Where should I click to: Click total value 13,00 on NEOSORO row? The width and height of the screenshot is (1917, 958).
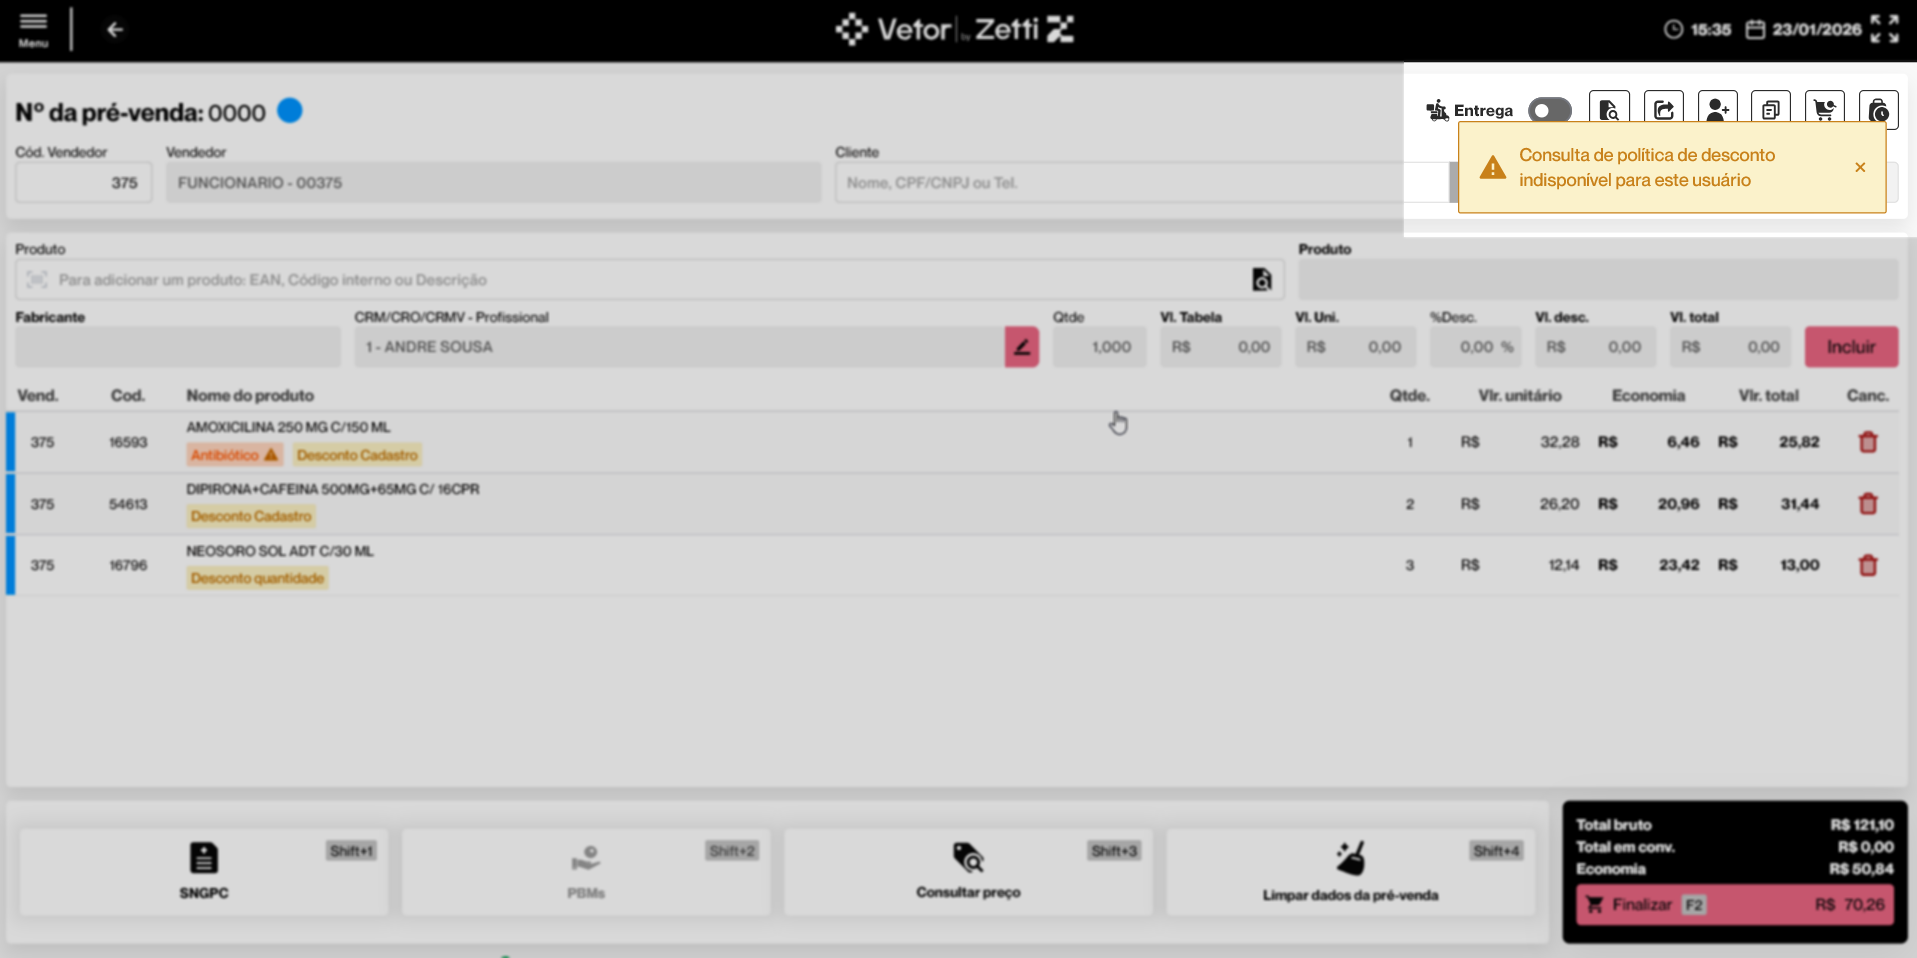pyautogui.click(x=1800, y=565)
